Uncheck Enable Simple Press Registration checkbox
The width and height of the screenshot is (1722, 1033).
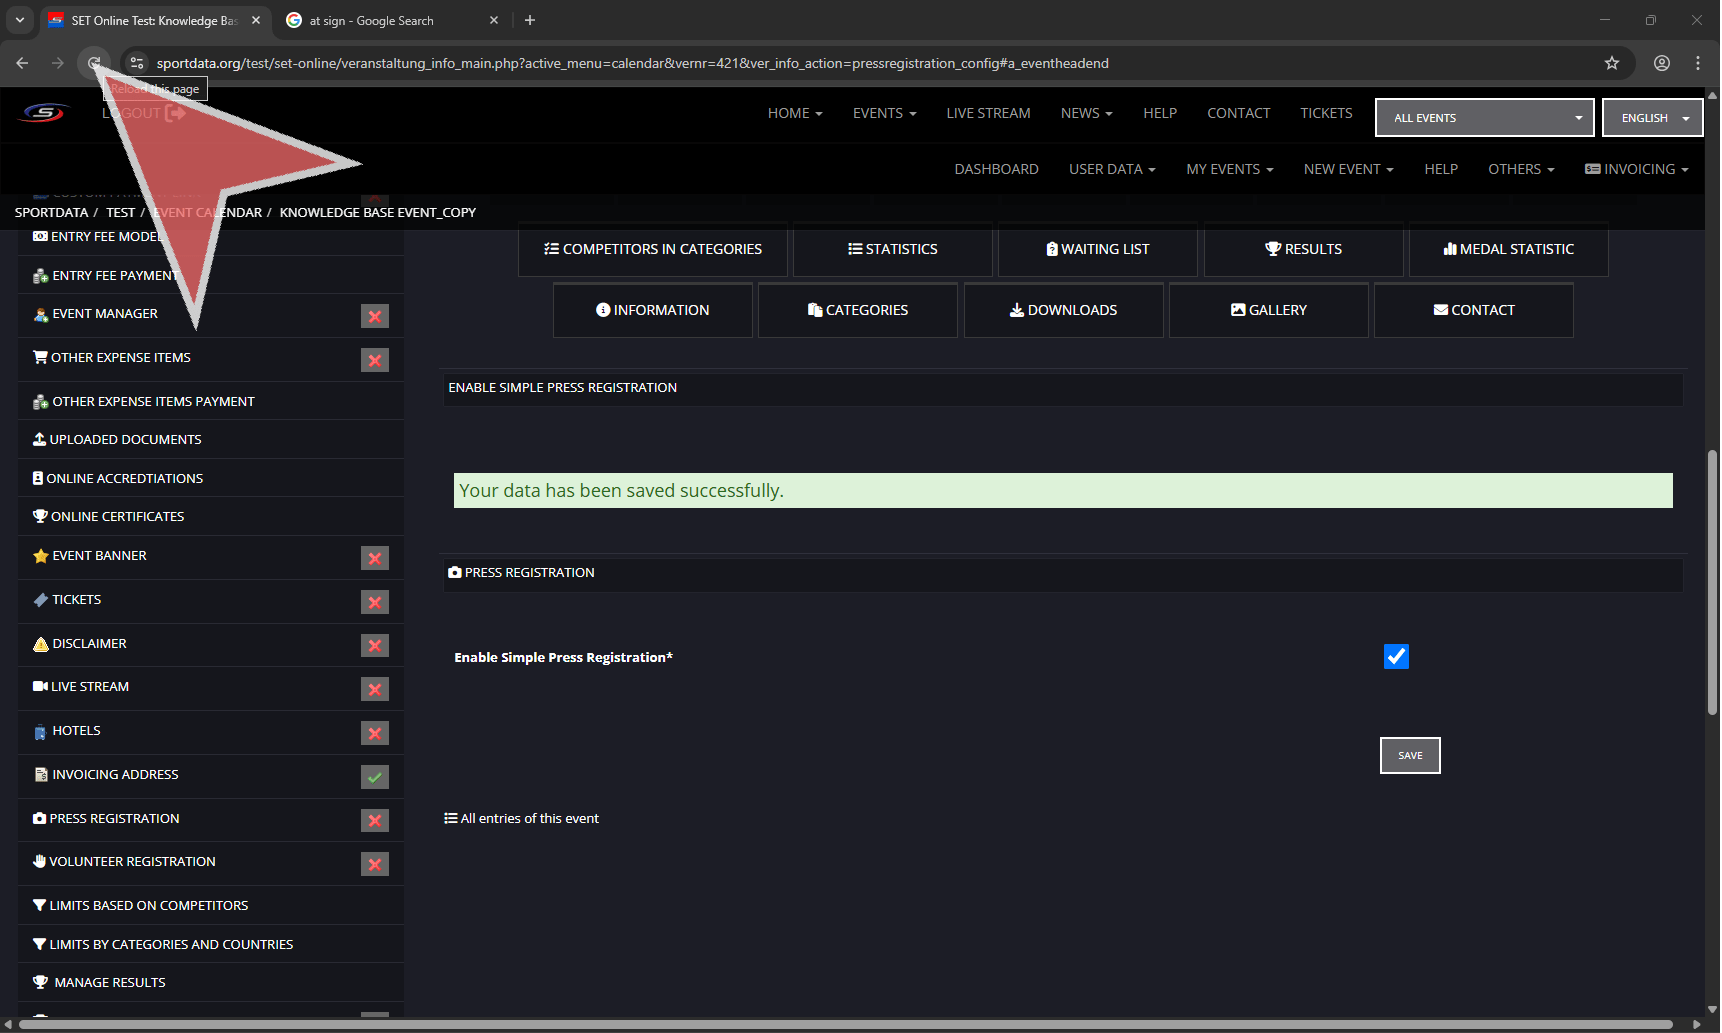[x=1396, y=656]
